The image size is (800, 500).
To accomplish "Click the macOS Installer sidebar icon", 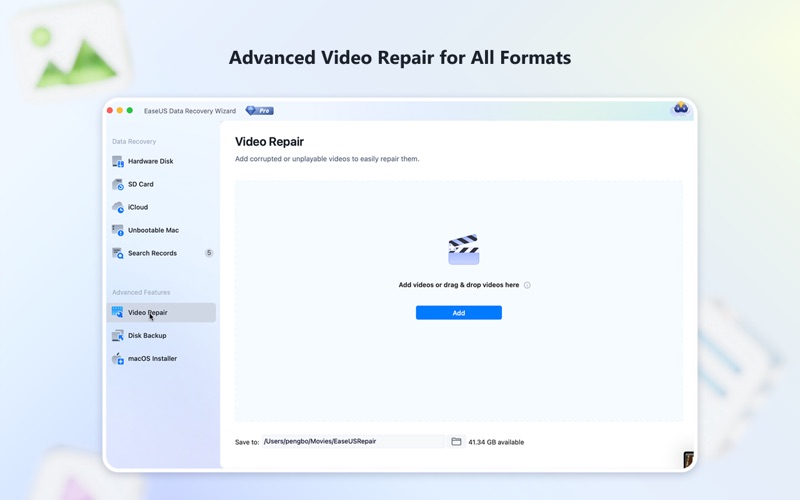I will pyautogui.click(x=118, y=358).
